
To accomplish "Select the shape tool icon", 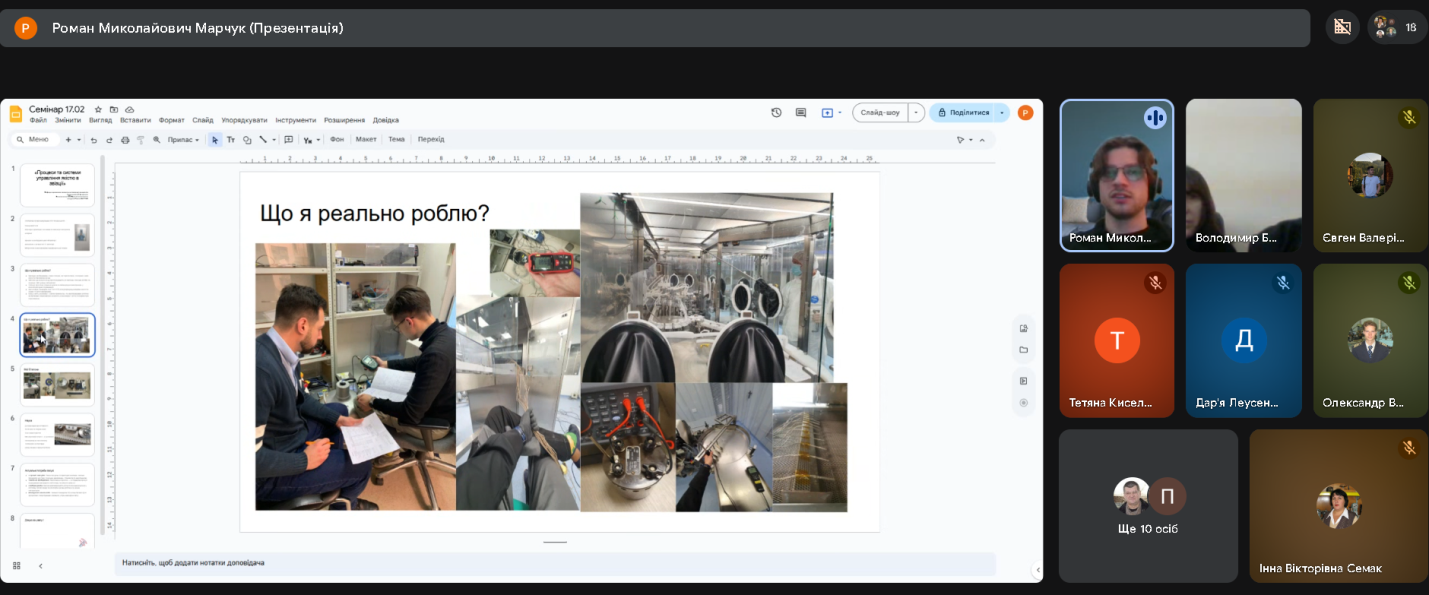I will [x=247, y=140].
